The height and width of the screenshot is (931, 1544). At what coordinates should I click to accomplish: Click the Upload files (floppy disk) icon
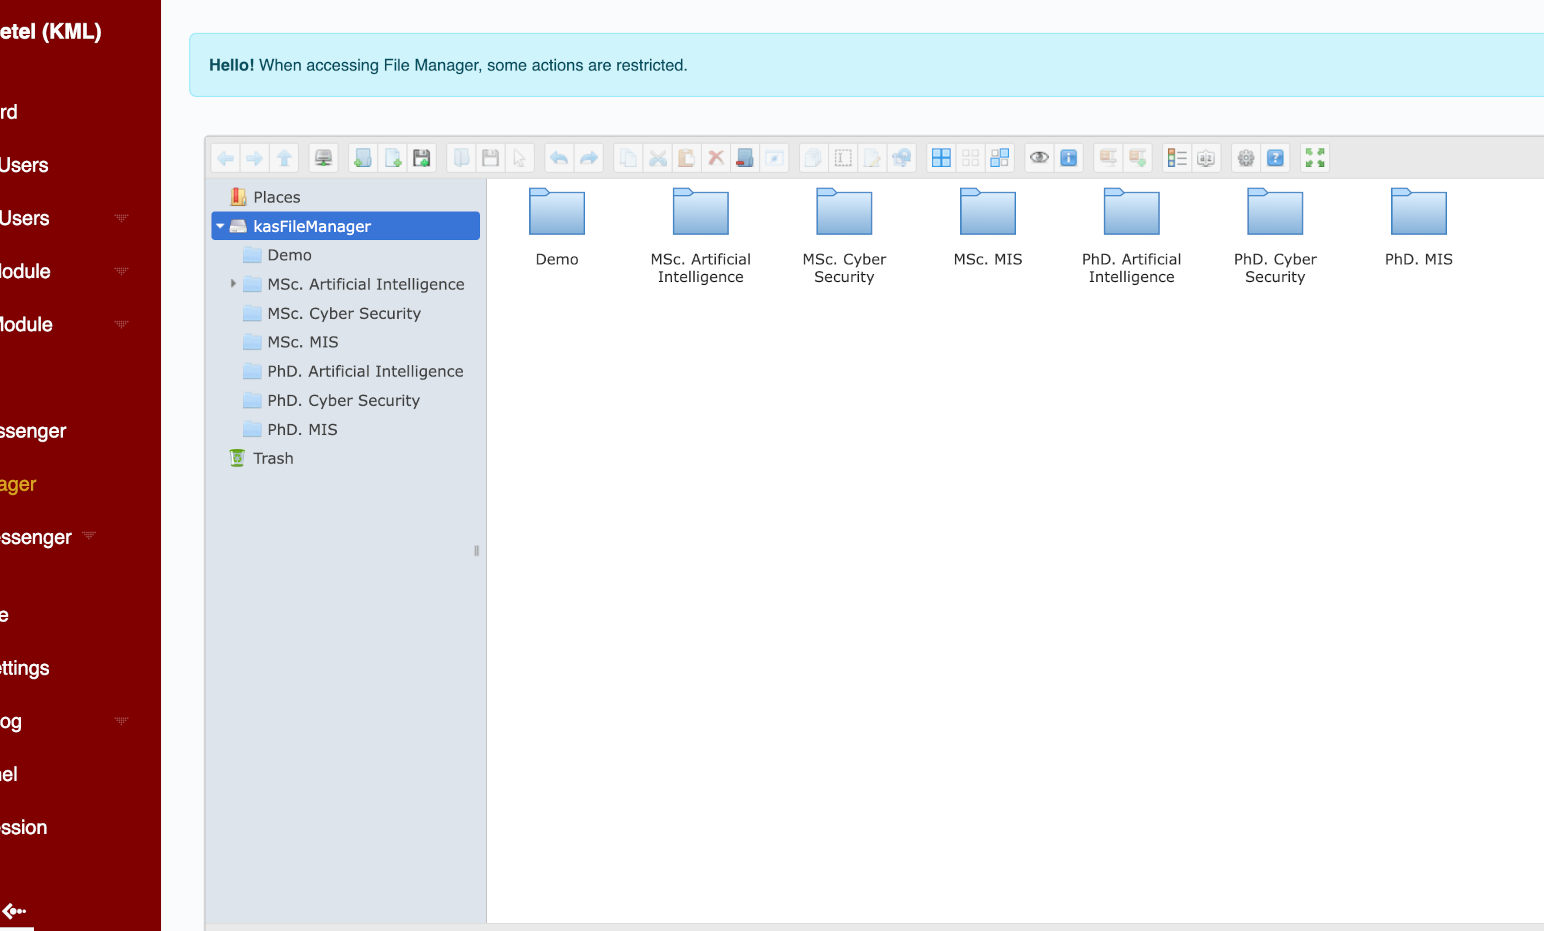[422, 158]
